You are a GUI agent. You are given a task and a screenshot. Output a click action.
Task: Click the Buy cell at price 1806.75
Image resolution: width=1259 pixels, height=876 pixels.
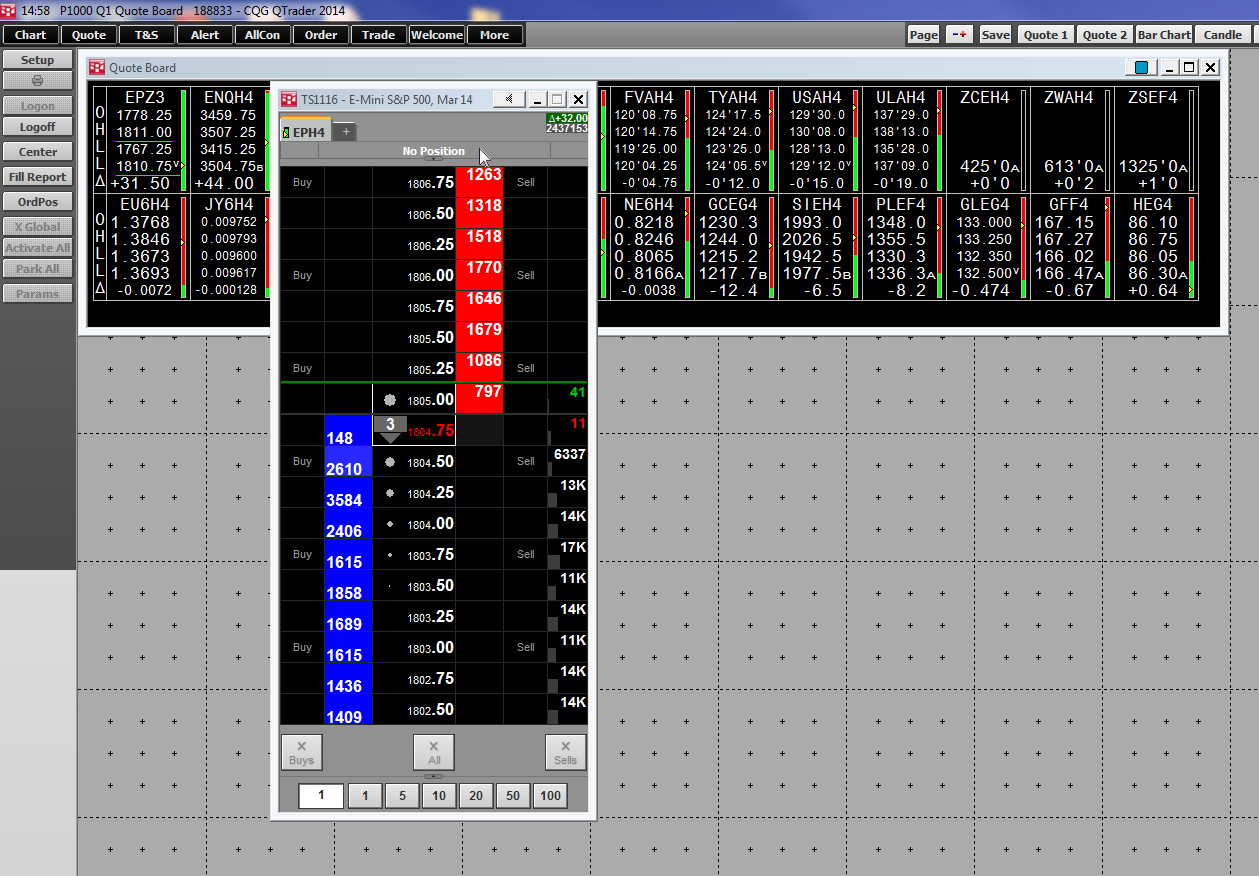pyautogui.click(x=302, y=183)
